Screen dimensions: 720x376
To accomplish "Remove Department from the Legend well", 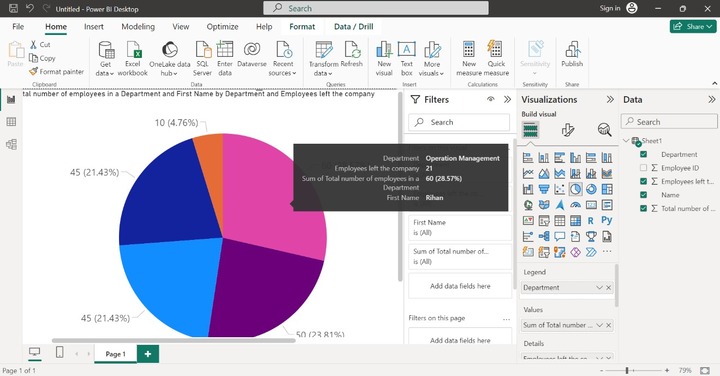I will tap(608, 287).
